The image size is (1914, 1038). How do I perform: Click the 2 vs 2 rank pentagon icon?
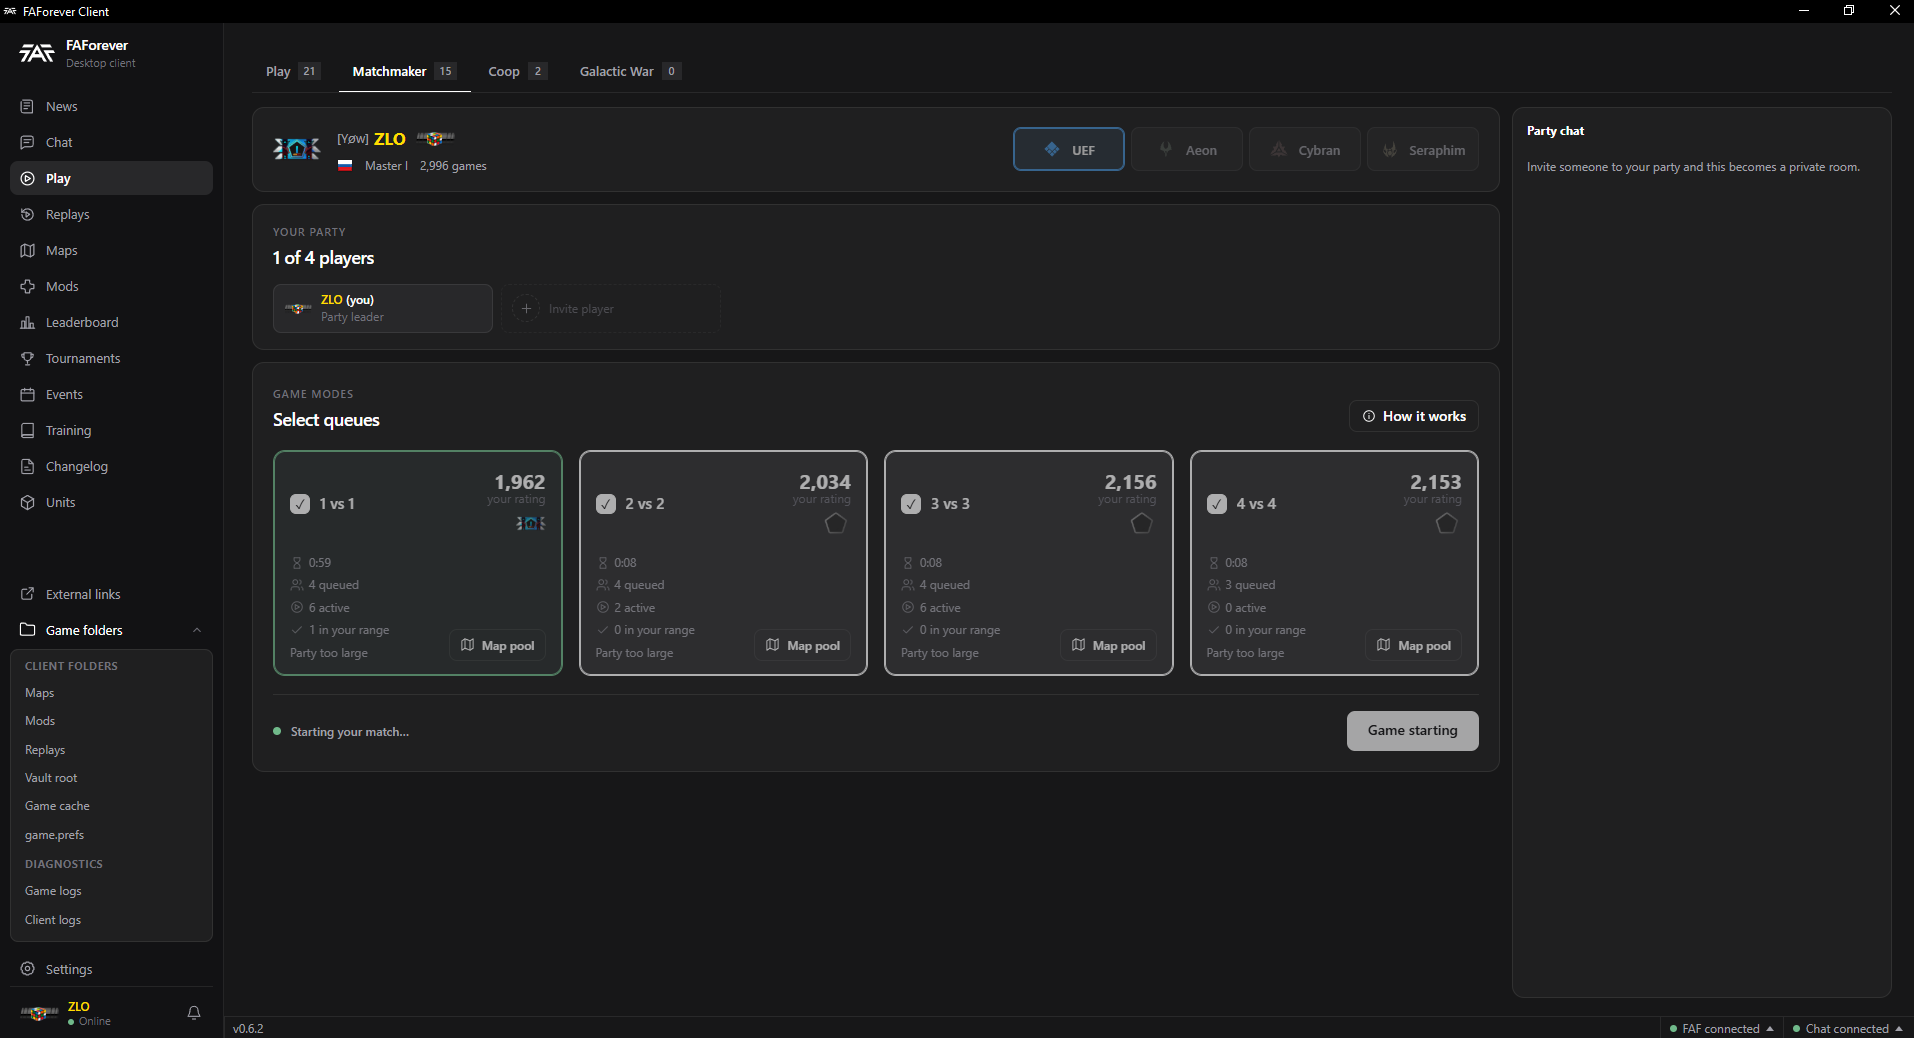point(836,523)
